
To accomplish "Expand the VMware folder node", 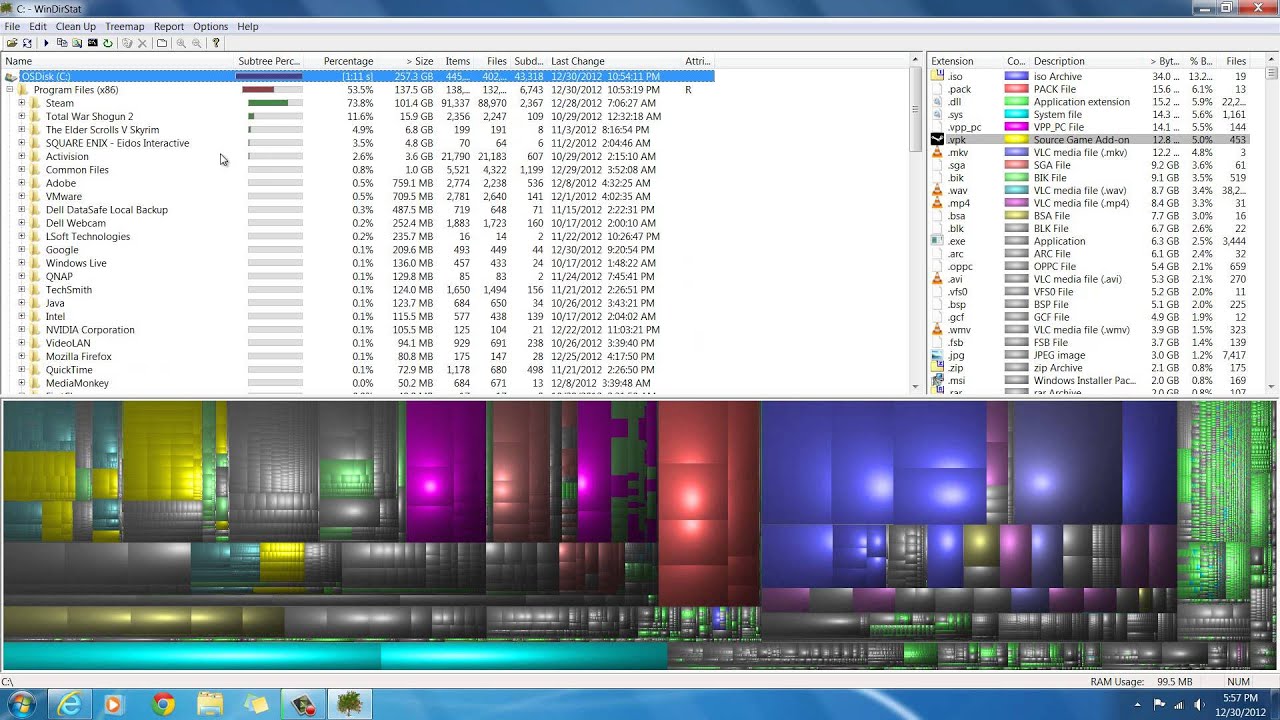I will pos(22,196).
